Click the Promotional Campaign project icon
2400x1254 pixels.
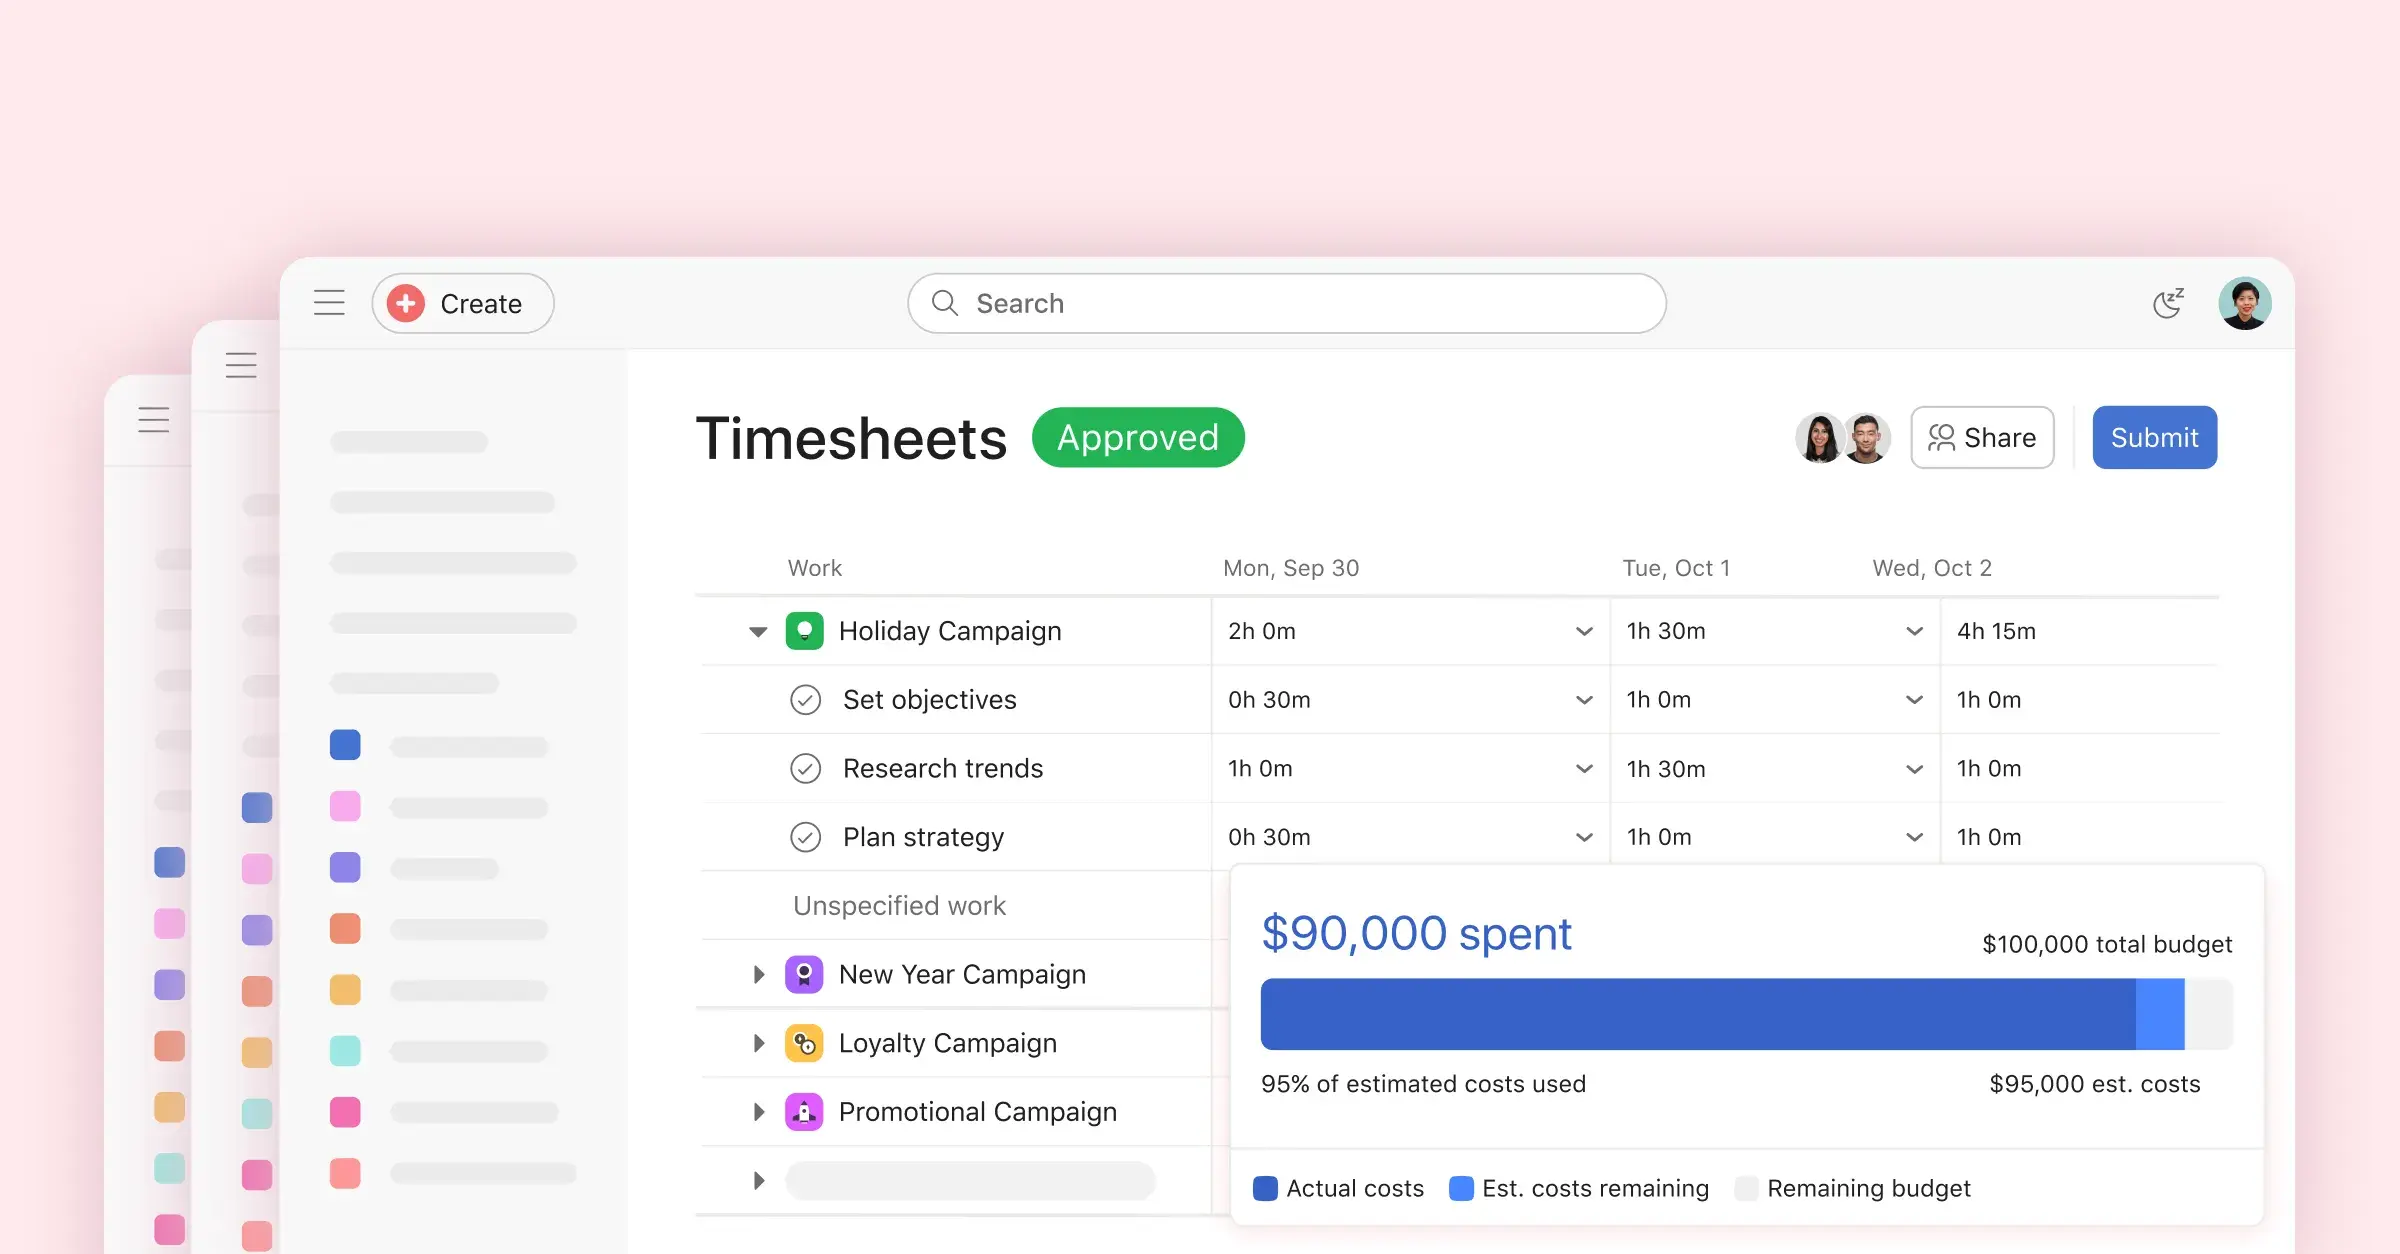point(806,1111)
